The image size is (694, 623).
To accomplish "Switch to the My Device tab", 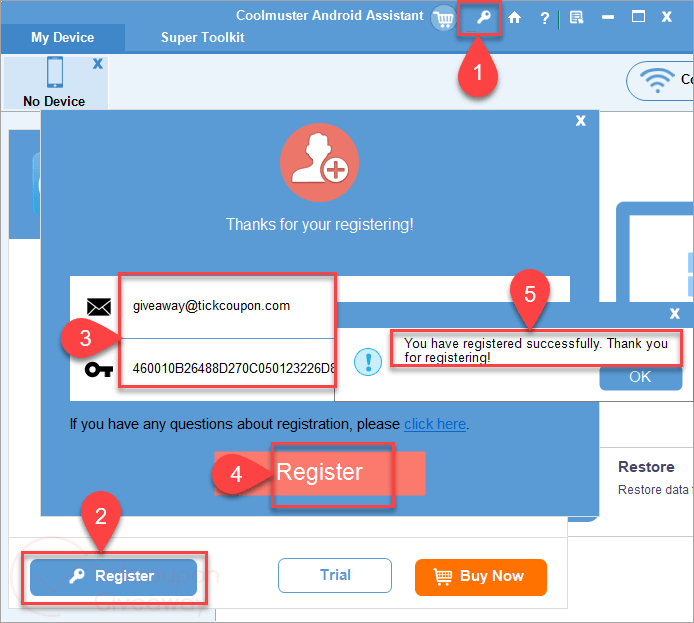I will [x=62, y=38].
